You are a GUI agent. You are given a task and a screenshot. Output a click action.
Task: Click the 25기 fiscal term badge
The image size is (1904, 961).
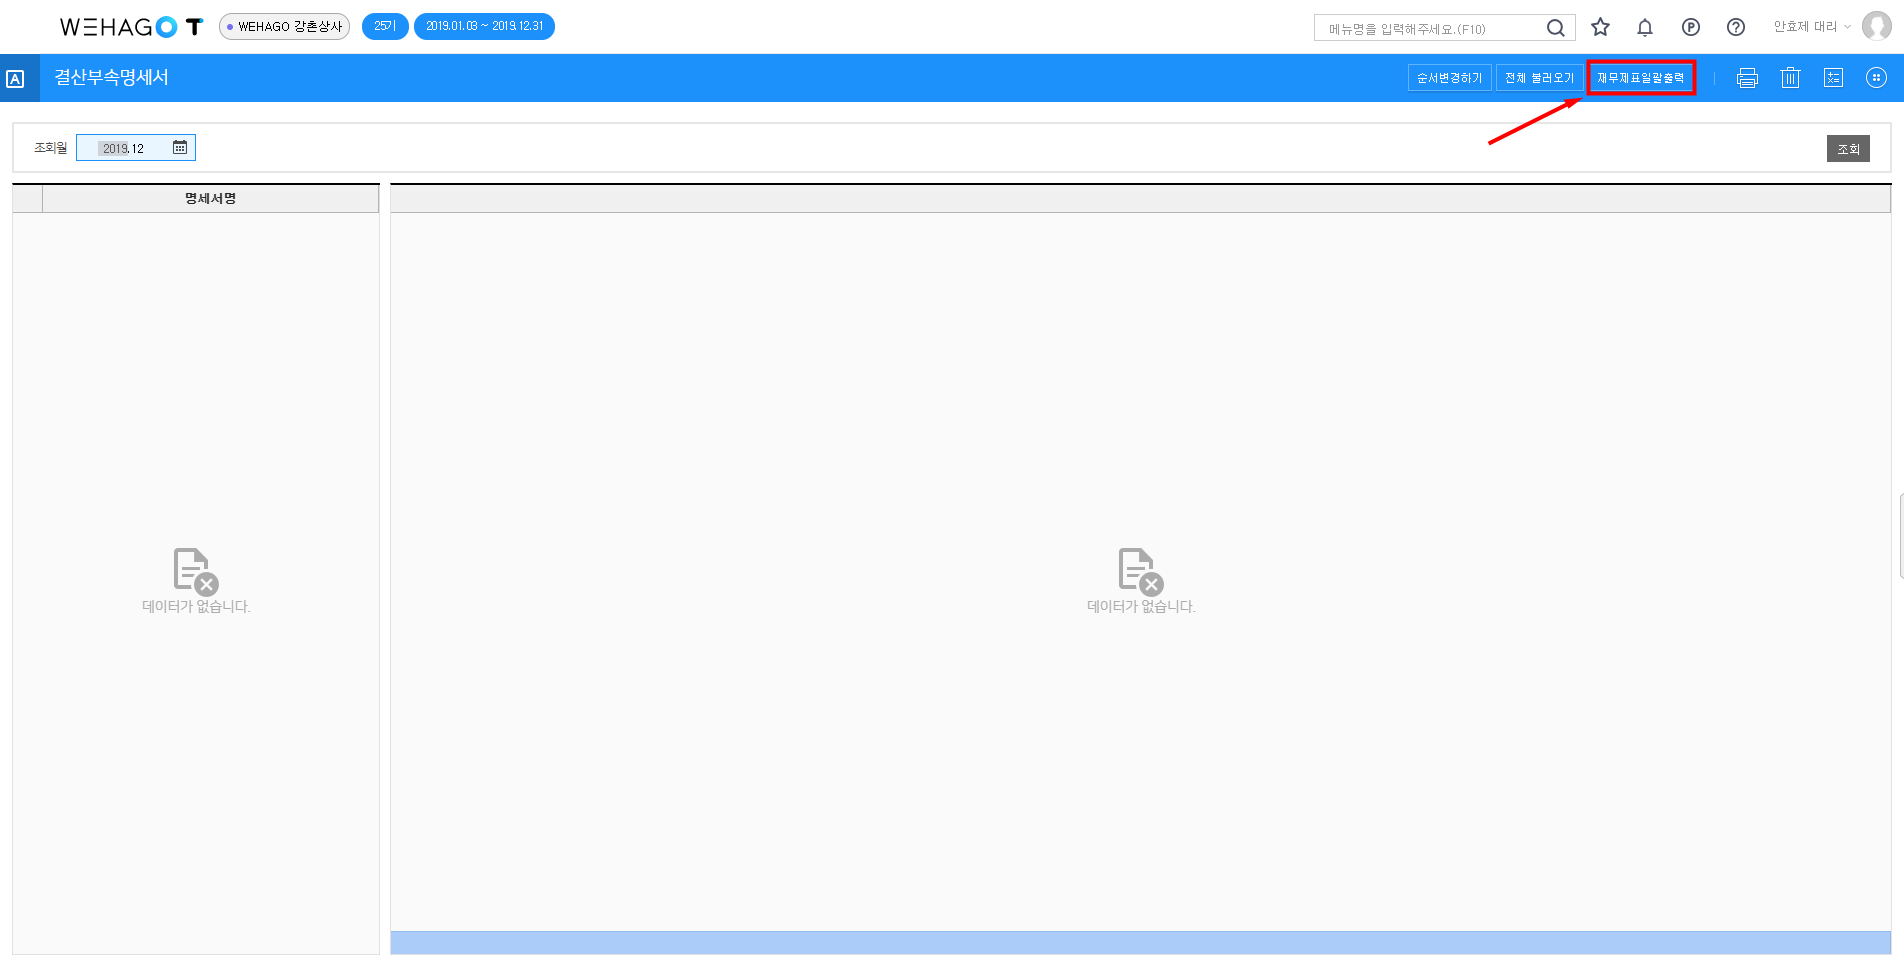[x=385, y=27]
